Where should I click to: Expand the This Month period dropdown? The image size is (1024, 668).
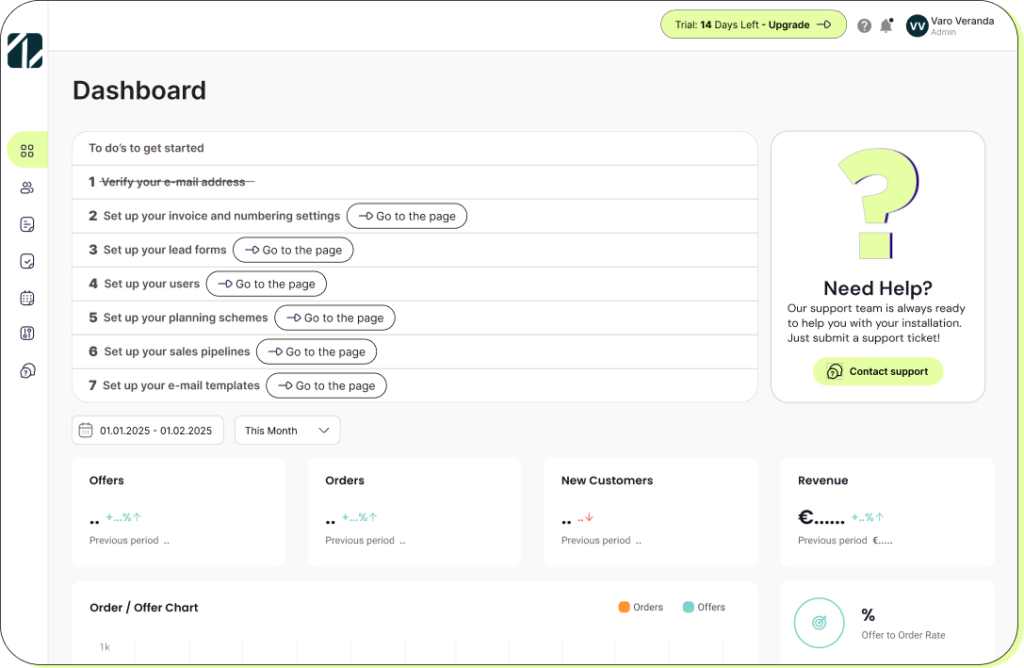[287, 430]
